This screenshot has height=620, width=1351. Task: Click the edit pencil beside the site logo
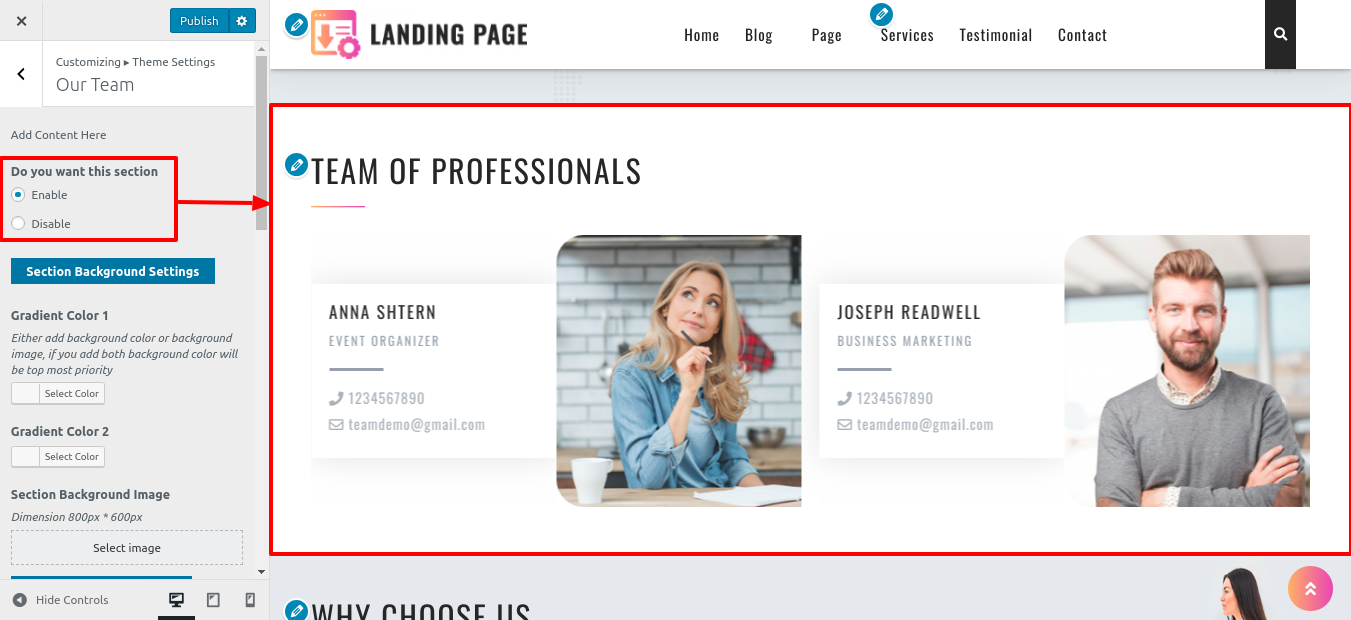click(296, 25)
